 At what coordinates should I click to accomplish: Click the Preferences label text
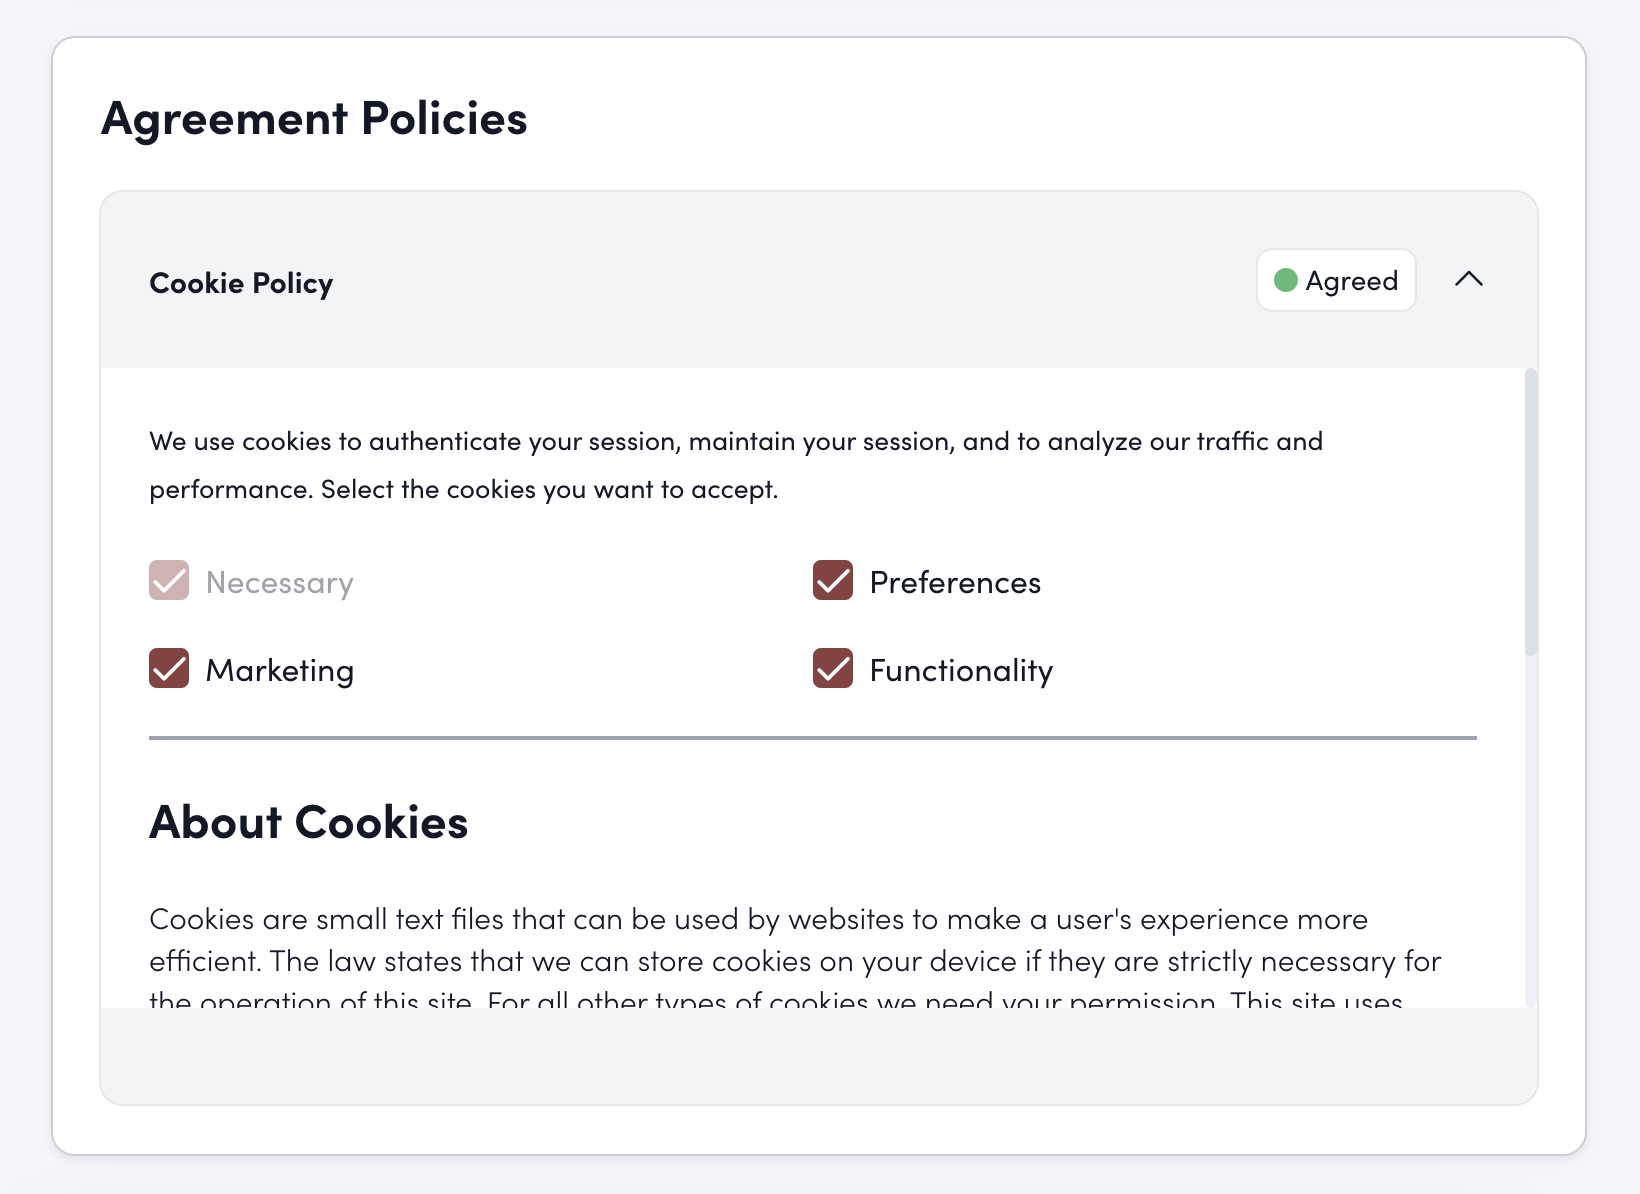(955, 583)
